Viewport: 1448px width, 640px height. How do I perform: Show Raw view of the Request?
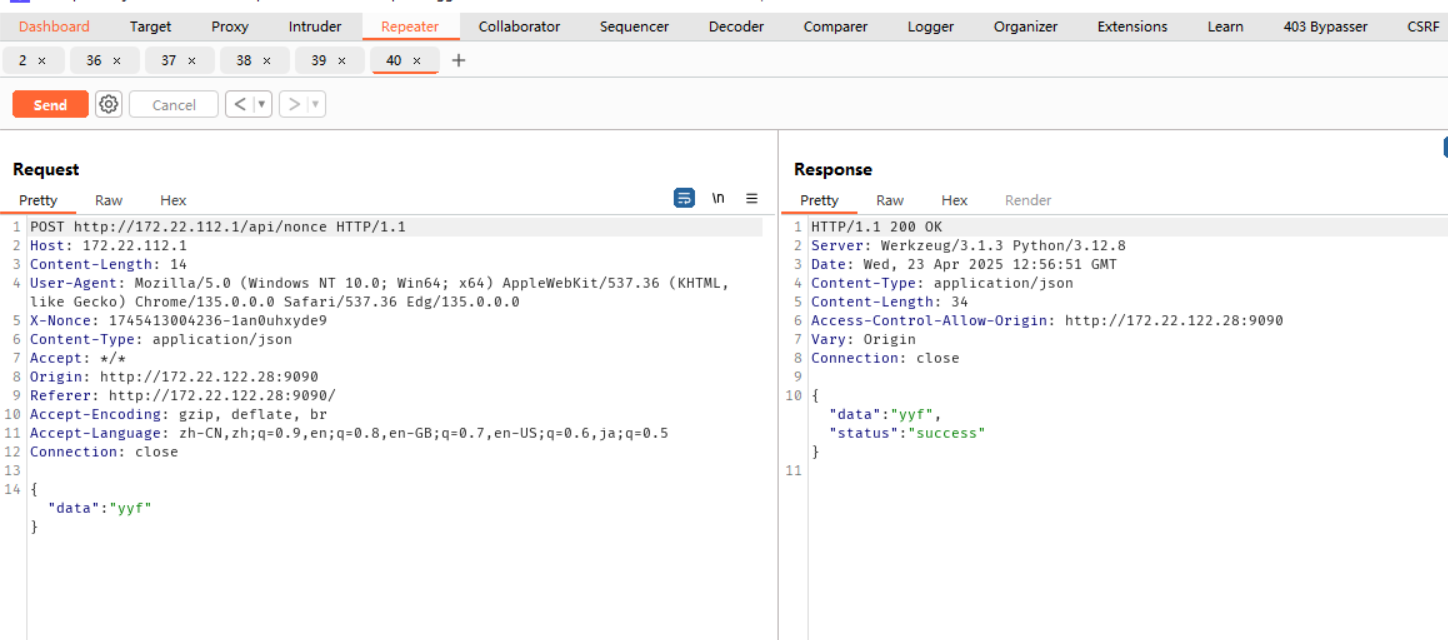coord(109,200)
